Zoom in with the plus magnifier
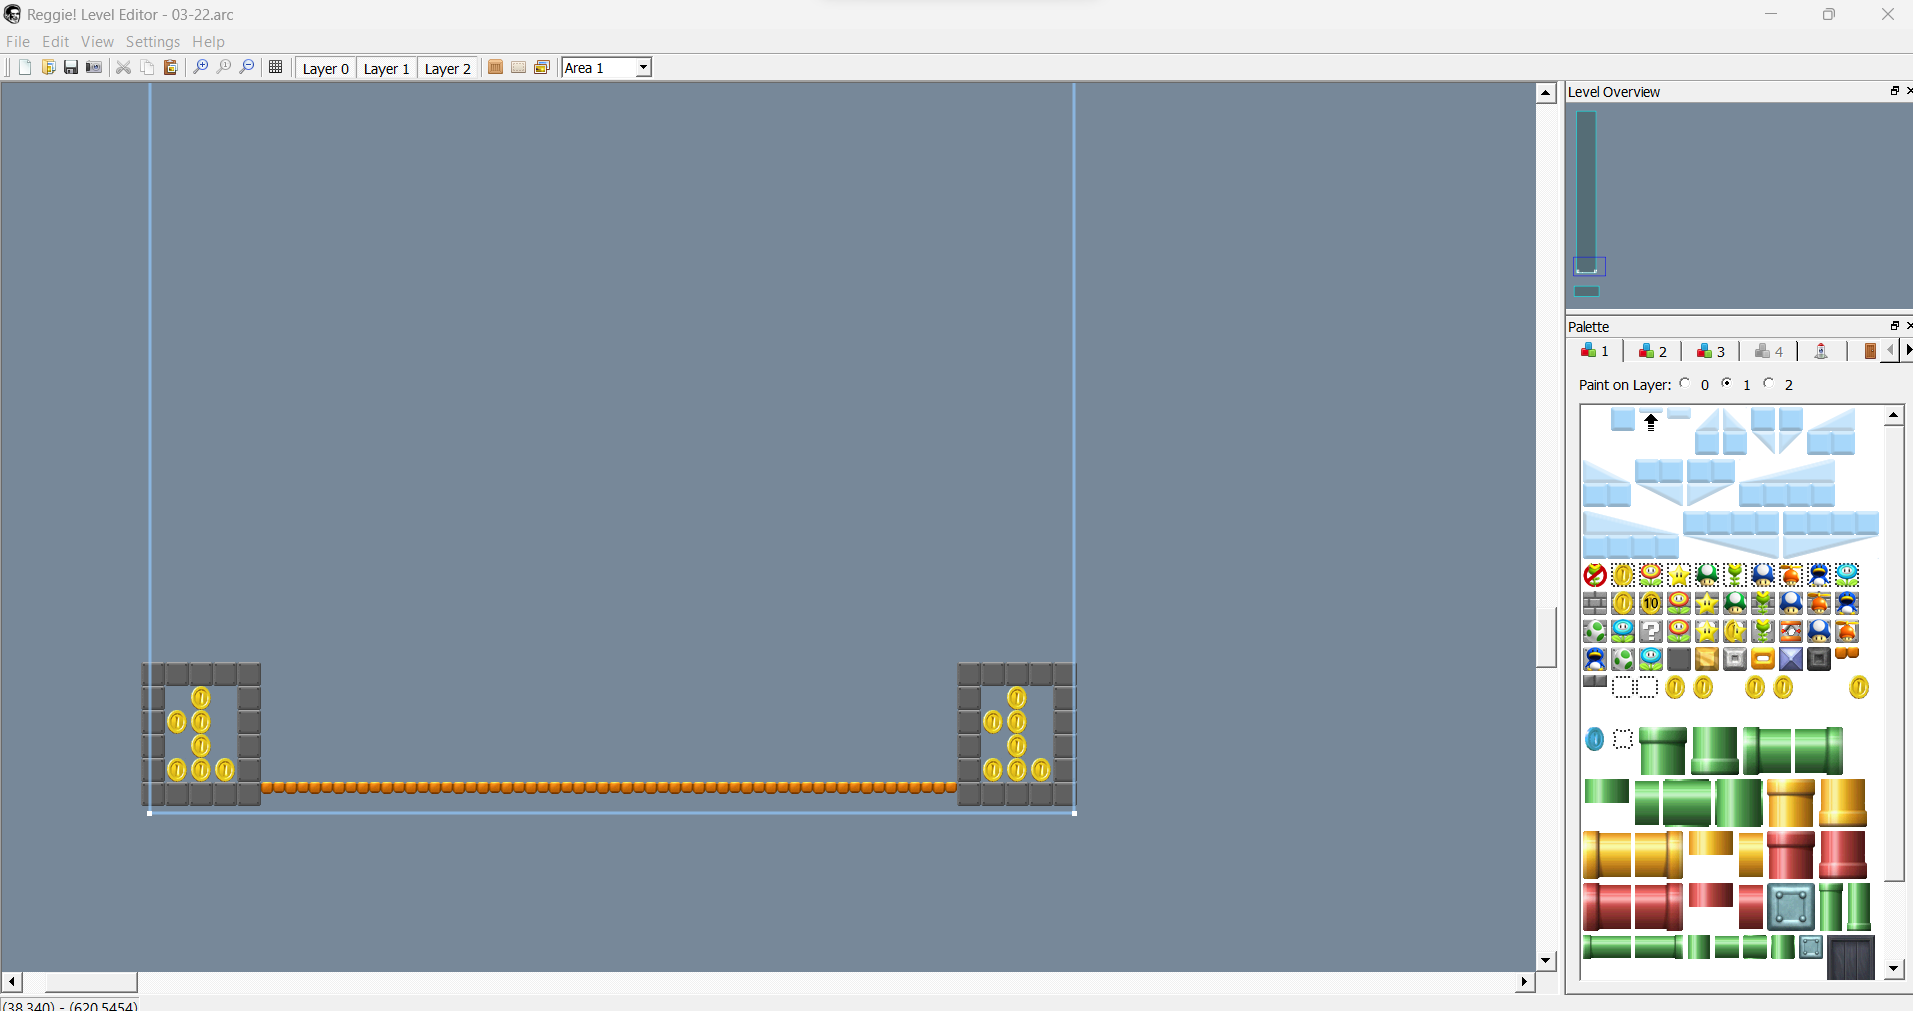Screen dimensions: 1913x1011 pyautogui.click(x=200, y=67)
